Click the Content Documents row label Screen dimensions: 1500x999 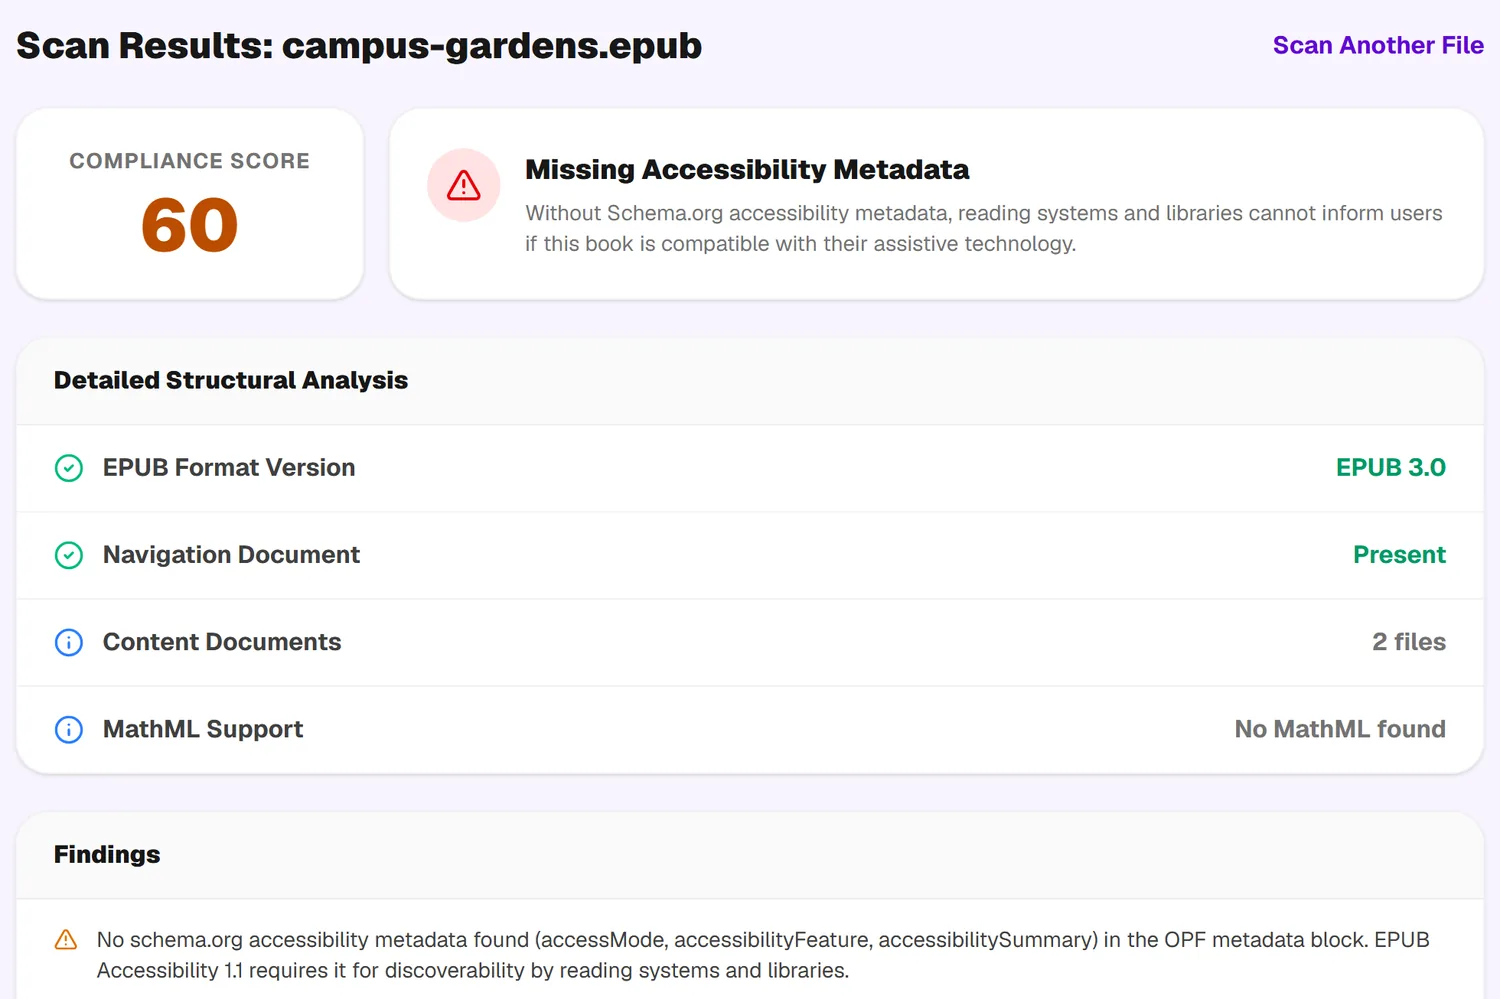222,642
